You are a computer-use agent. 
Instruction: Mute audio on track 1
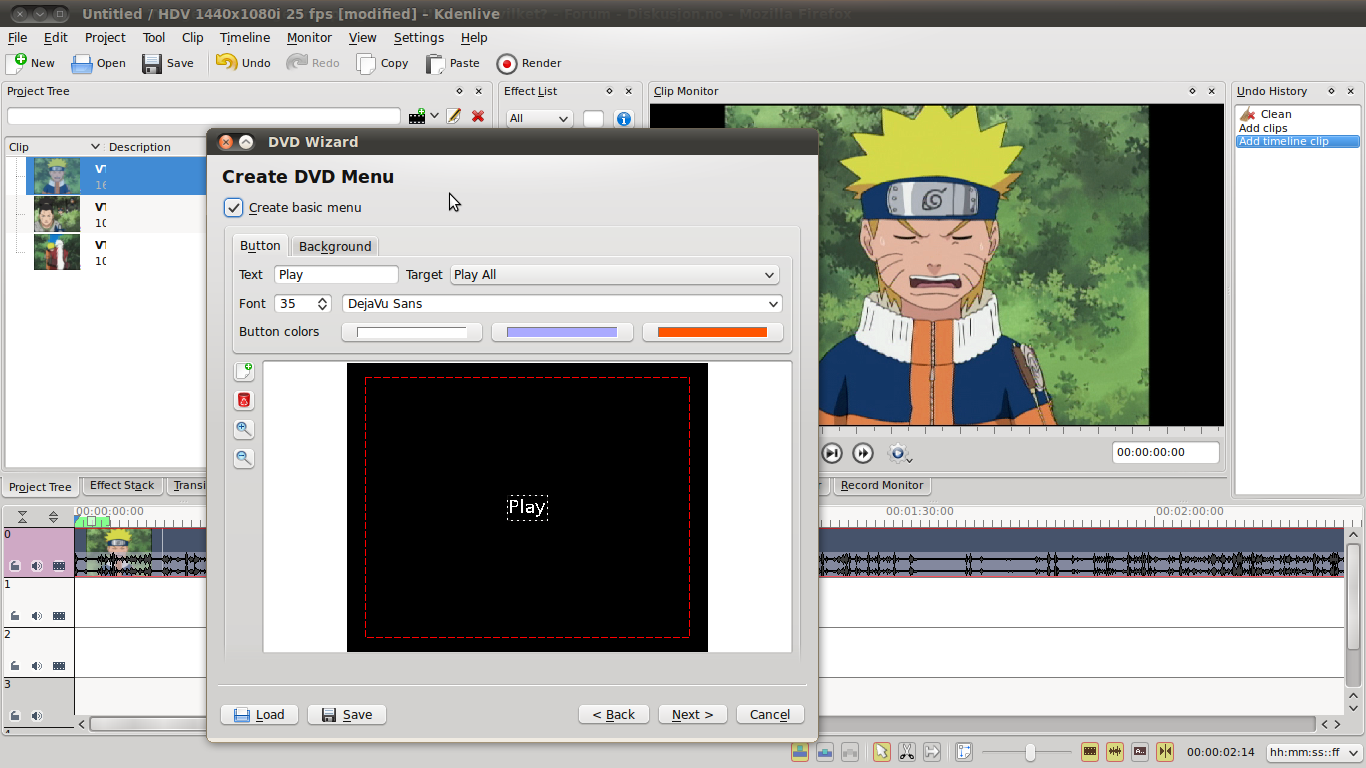[37, 616]
